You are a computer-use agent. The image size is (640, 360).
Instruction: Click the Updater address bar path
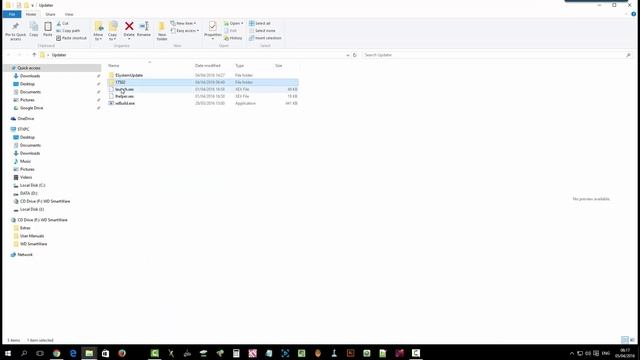click(x=59, y=55)
